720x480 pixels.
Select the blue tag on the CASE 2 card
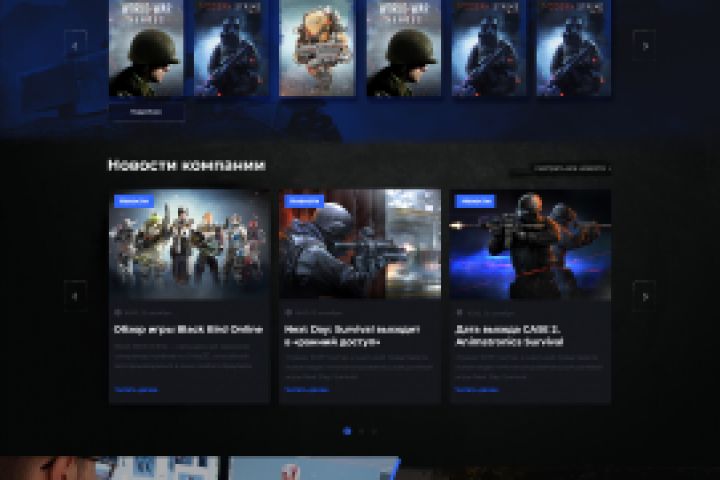(x=475, y=201)
